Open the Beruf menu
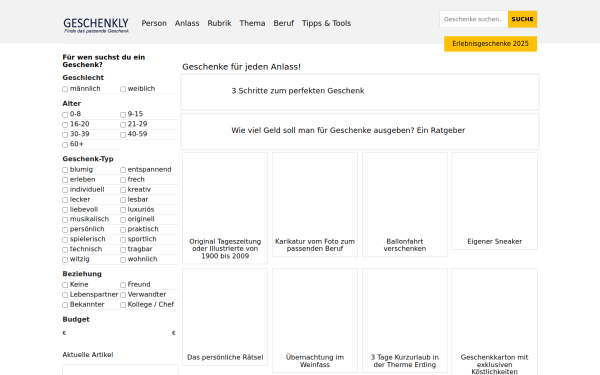This screenshot has height=375, width=600. tap(284, 23)
